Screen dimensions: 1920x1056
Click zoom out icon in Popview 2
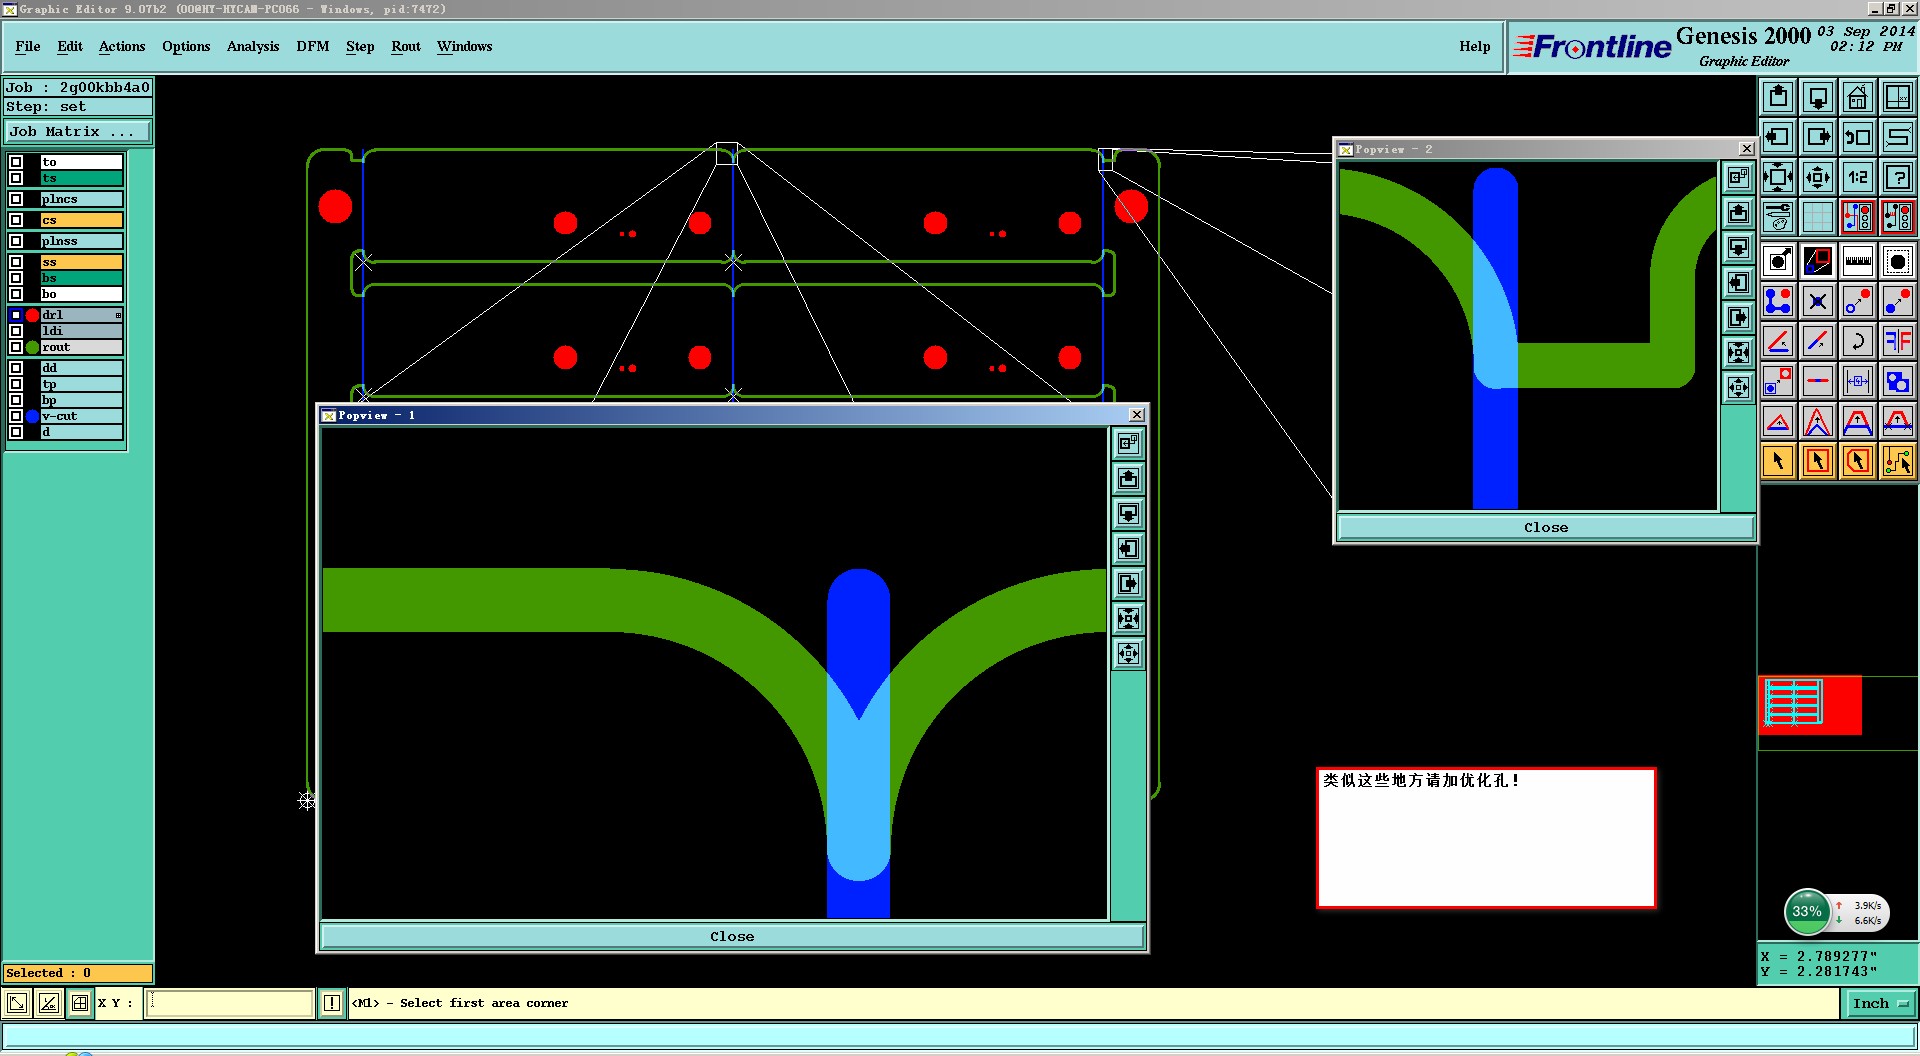(x=1739, y=387)
